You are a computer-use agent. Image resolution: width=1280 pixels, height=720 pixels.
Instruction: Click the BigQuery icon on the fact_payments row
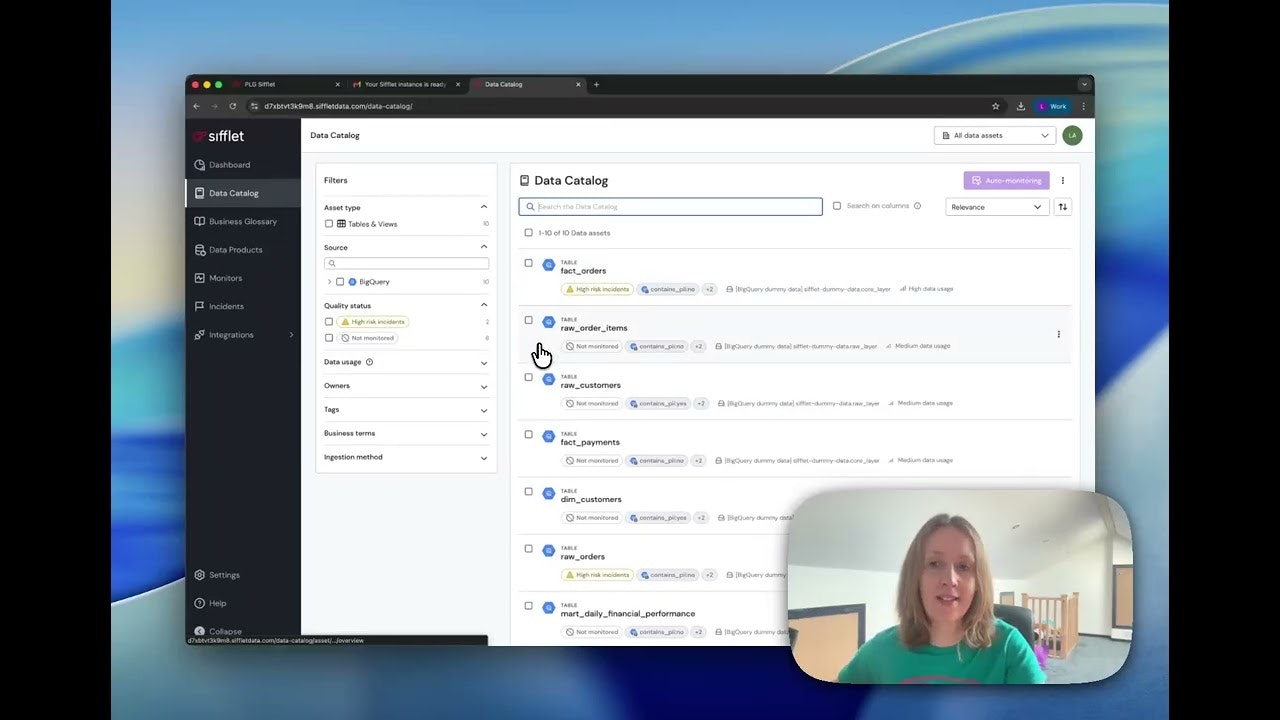(548, 436)
